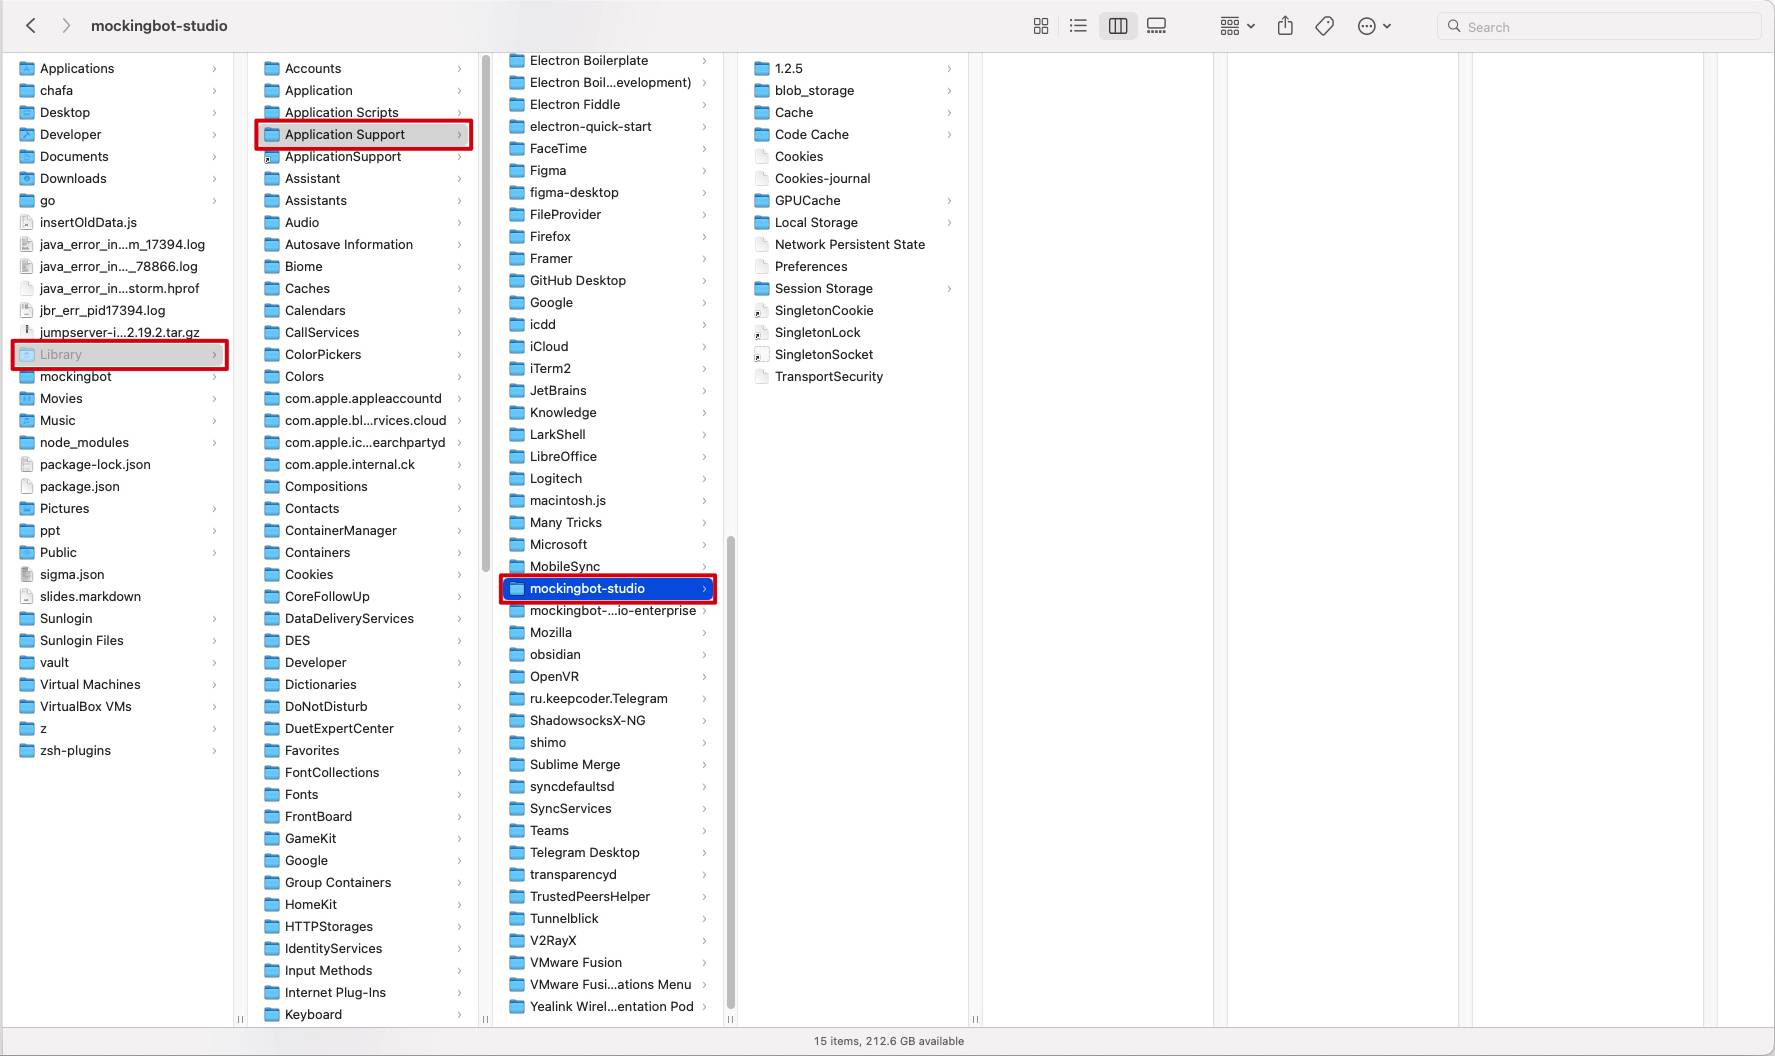Expand the Local Storage folder chevron
Screen dimensions: 1775x1056
tap(949, 222)
